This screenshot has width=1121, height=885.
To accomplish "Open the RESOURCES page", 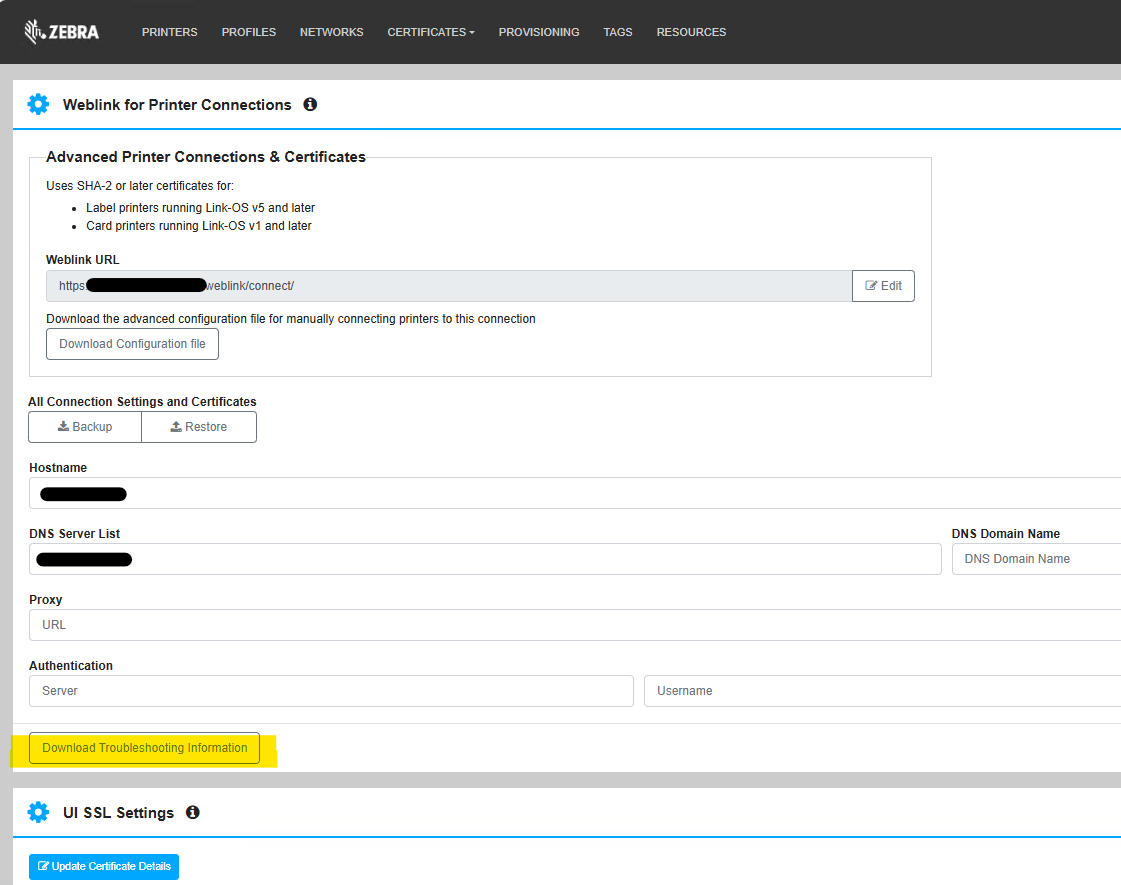I will pos(691,32).
